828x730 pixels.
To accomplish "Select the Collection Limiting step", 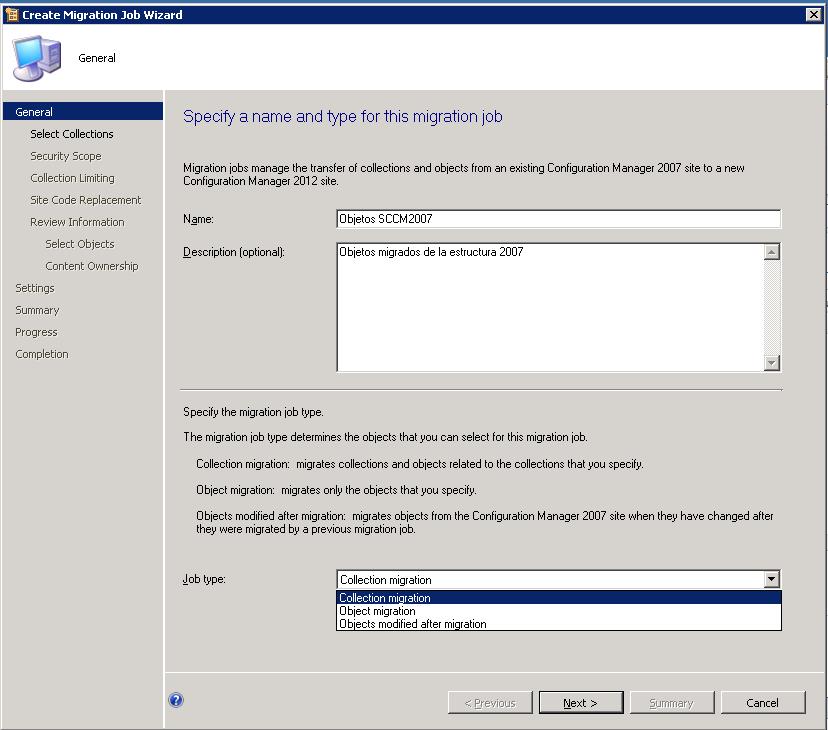I will (72, 178).
